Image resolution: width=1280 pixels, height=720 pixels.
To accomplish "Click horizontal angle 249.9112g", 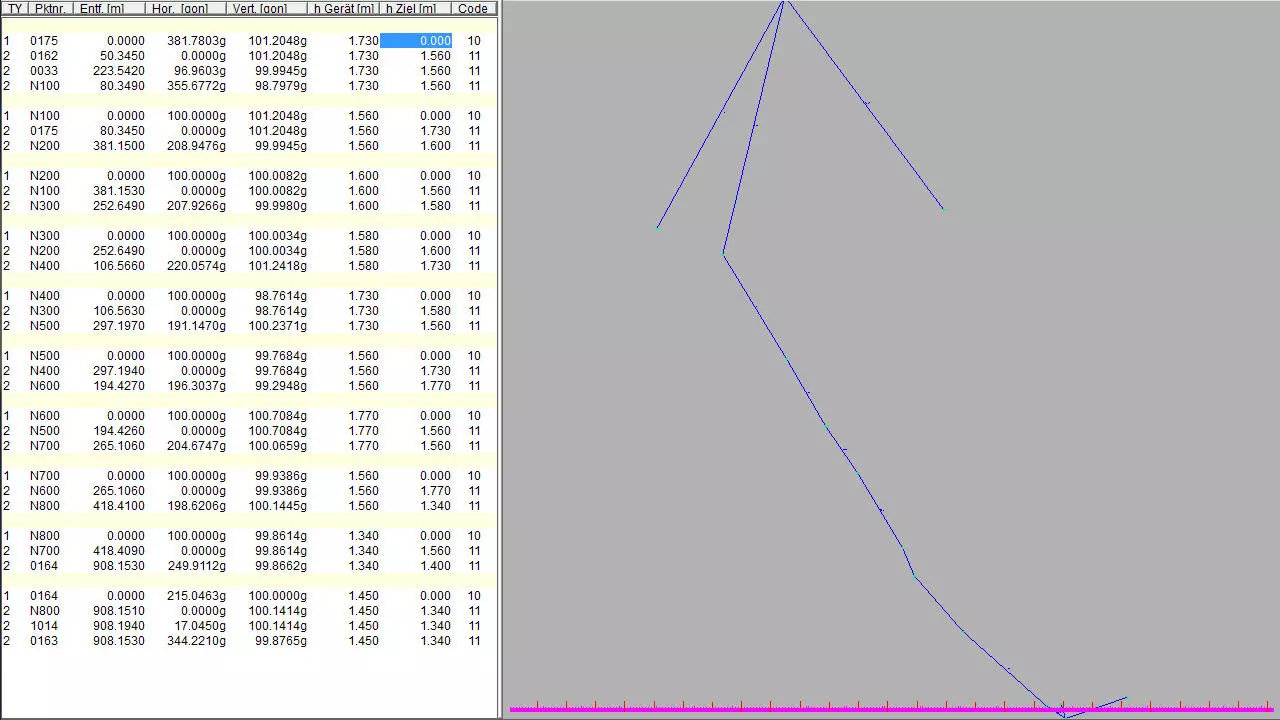I will pos(196,566).
